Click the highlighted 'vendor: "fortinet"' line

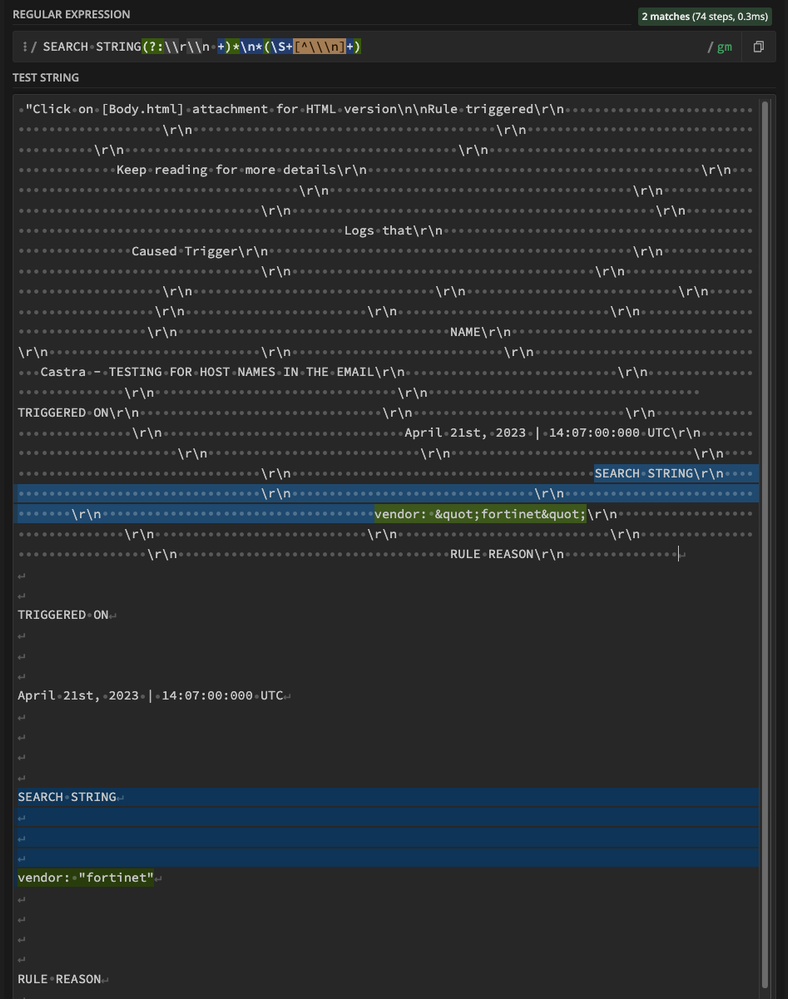[x=85, y=877]
